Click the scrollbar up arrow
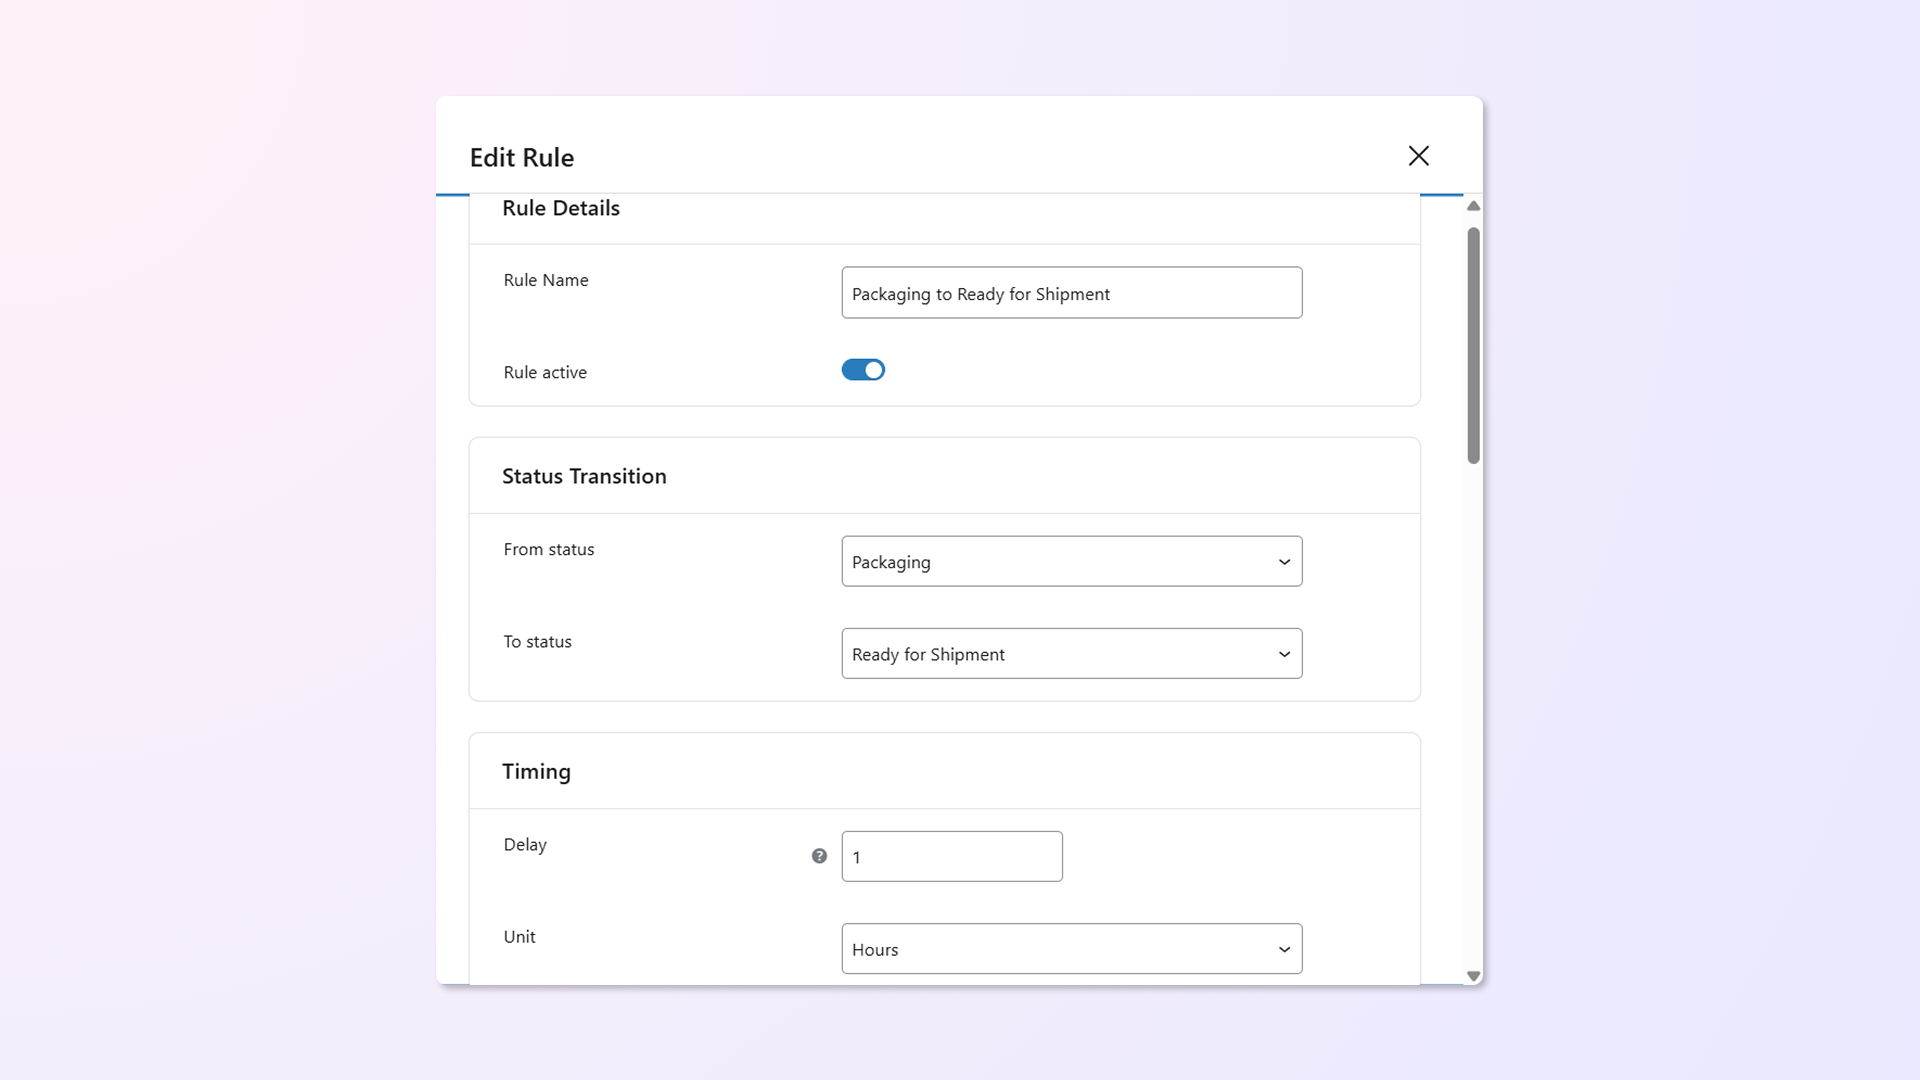1920x1080 pixels. click(x=1473, y=206)
